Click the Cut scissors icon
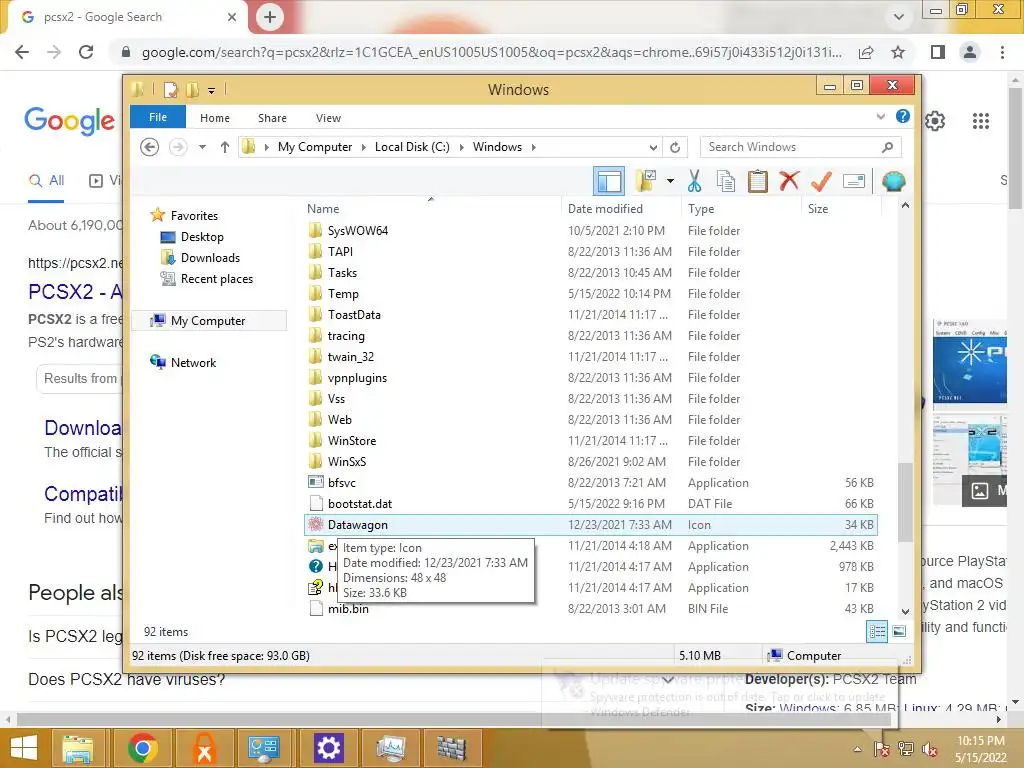The height and width of the screenshot is (768, 1024). tap(694, 181)
